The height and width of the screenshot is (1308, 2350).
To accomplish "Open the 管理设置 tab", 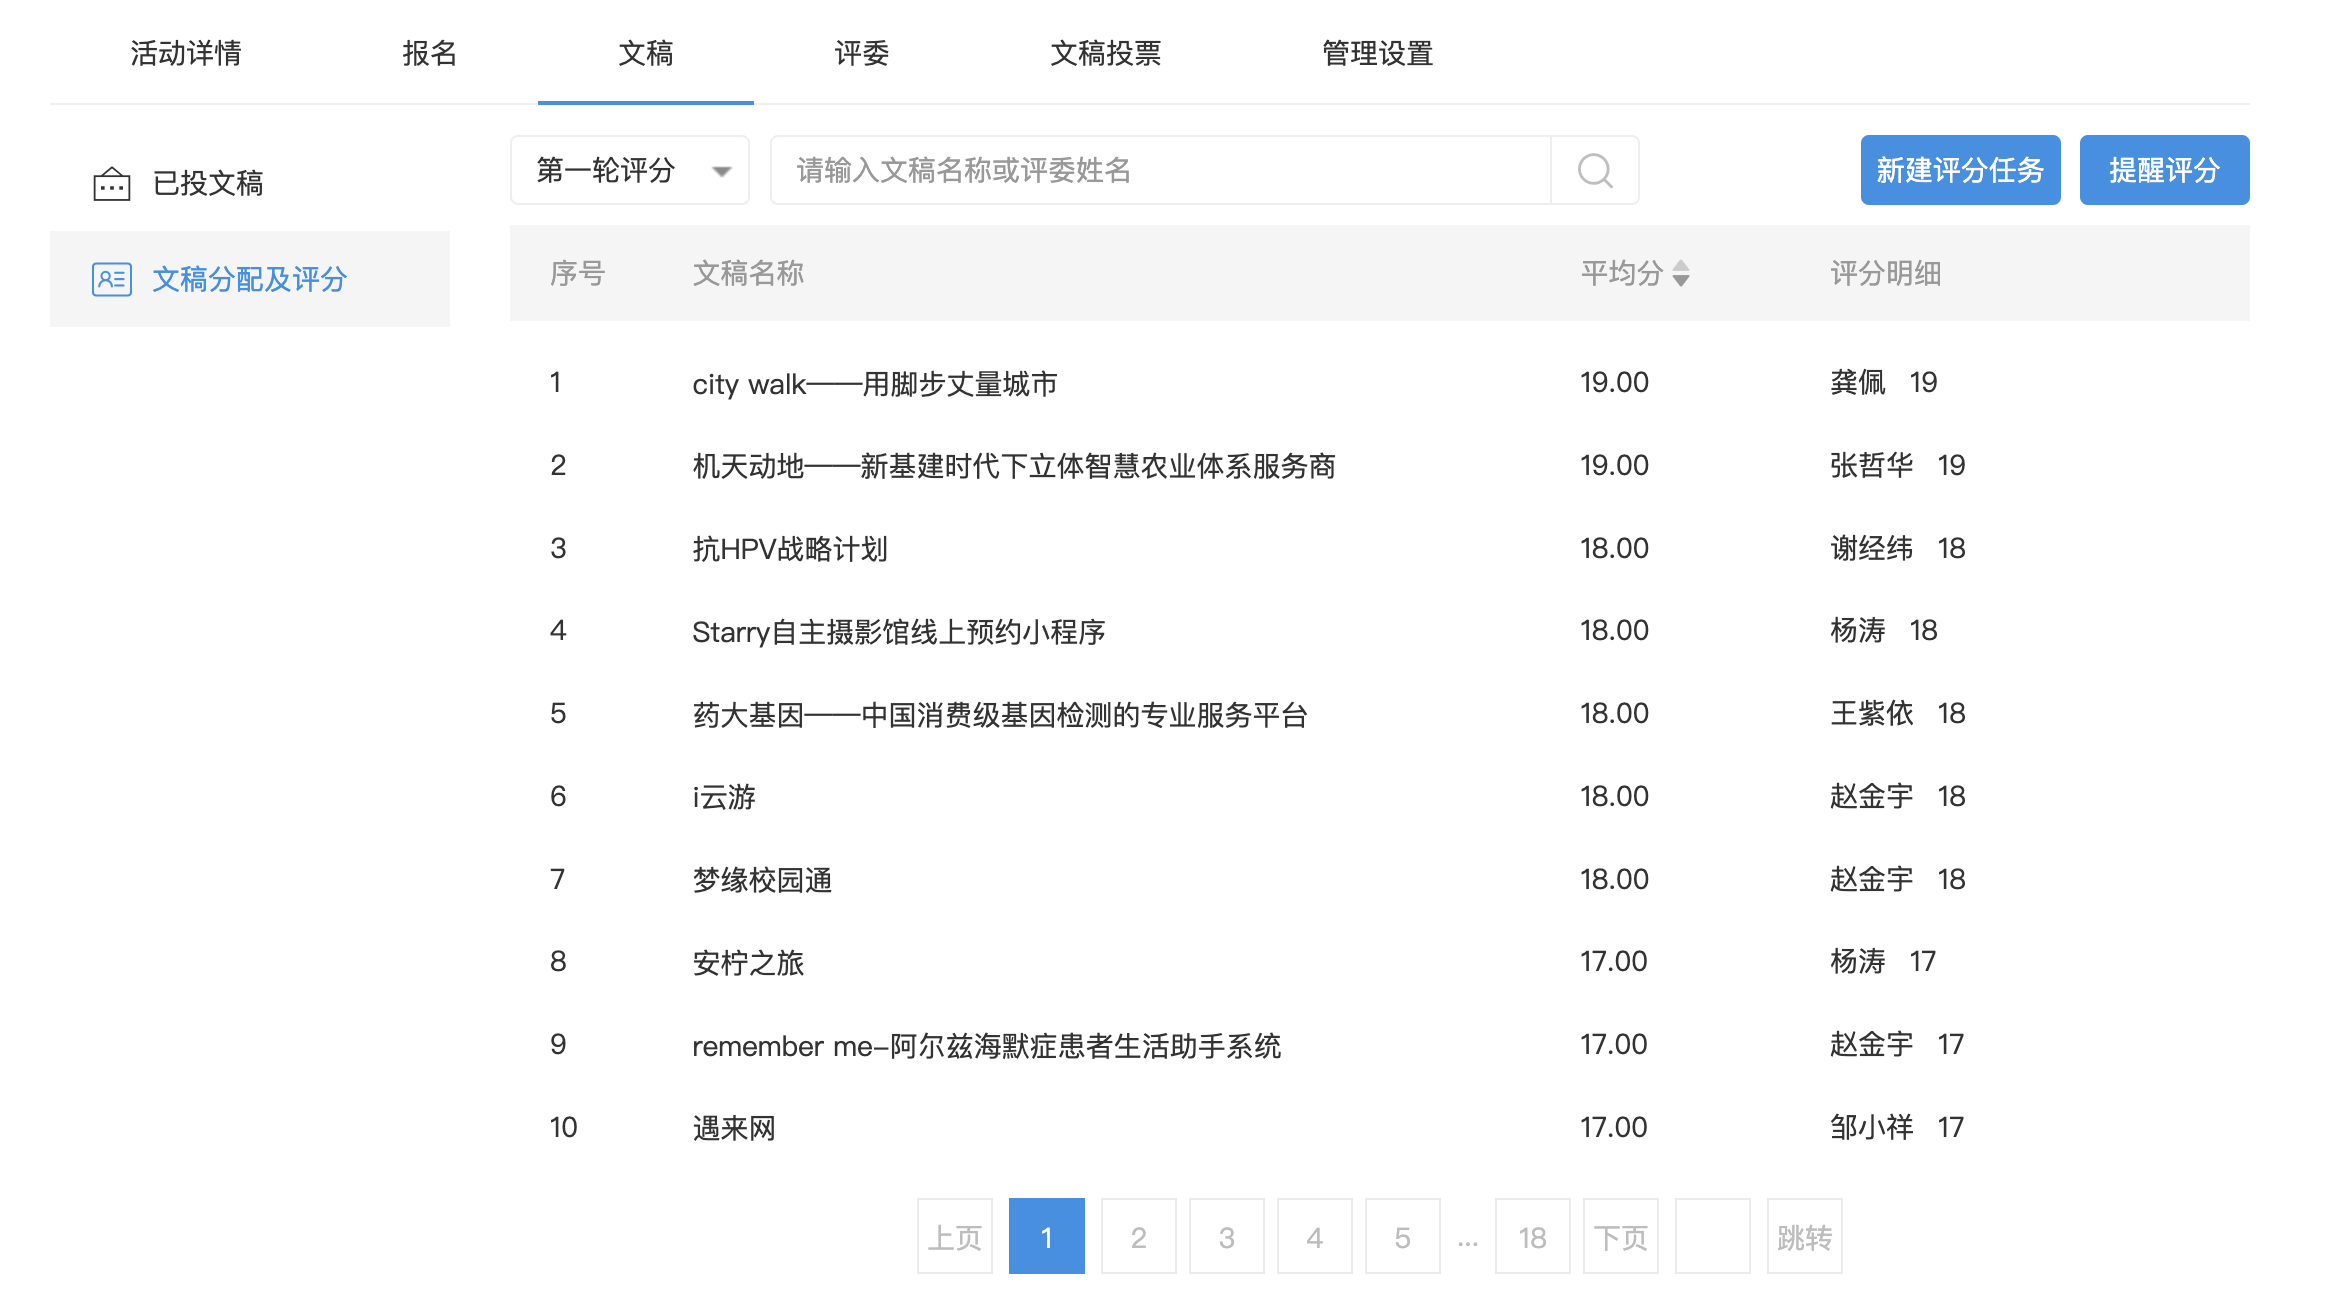I will (1377, 53).
